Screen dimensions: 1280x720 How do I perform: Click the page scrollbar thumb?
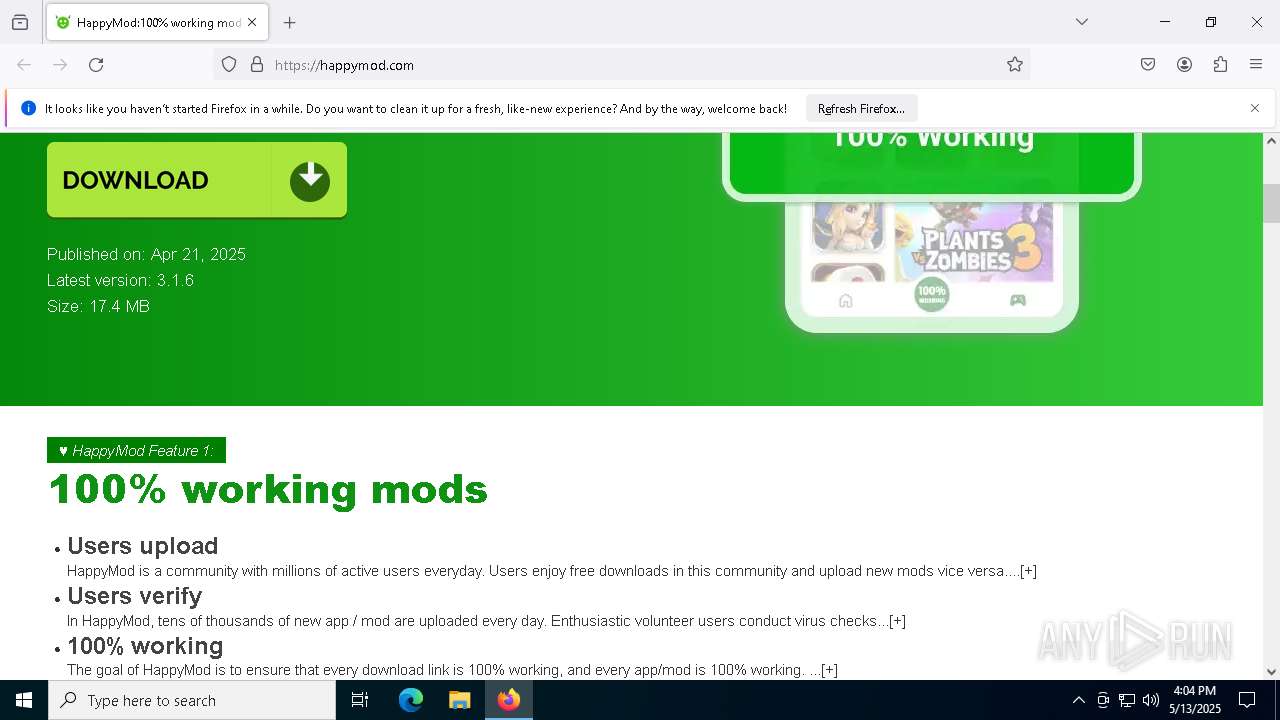1271,203
